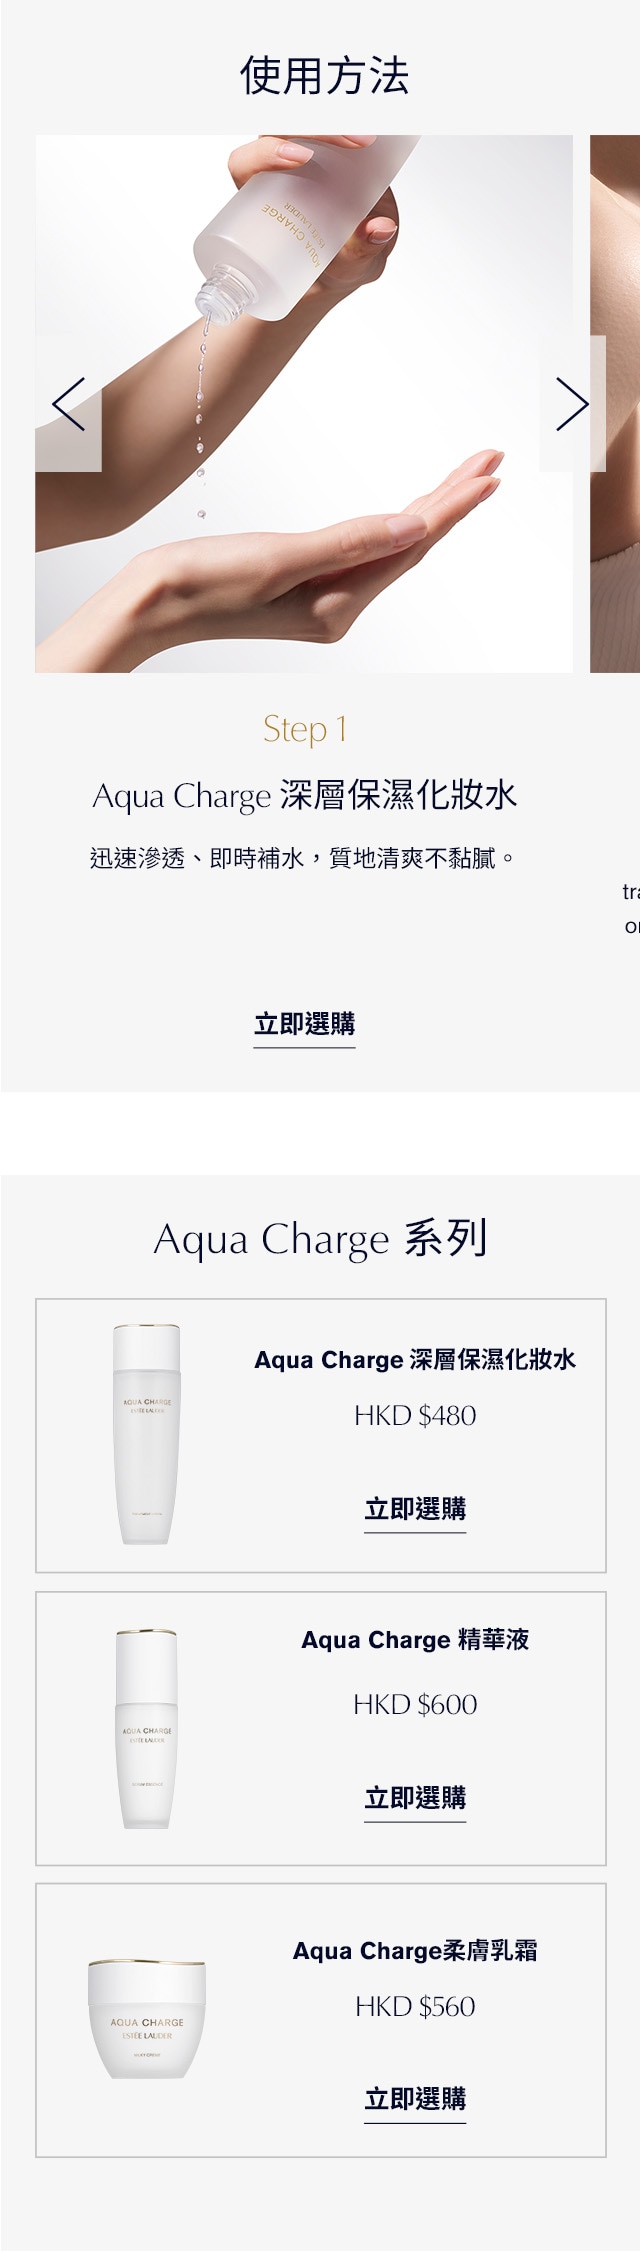Open the Aqua Charge 深層保濕化妝水 product title
640x2251 pixels.
[415, 1360]
